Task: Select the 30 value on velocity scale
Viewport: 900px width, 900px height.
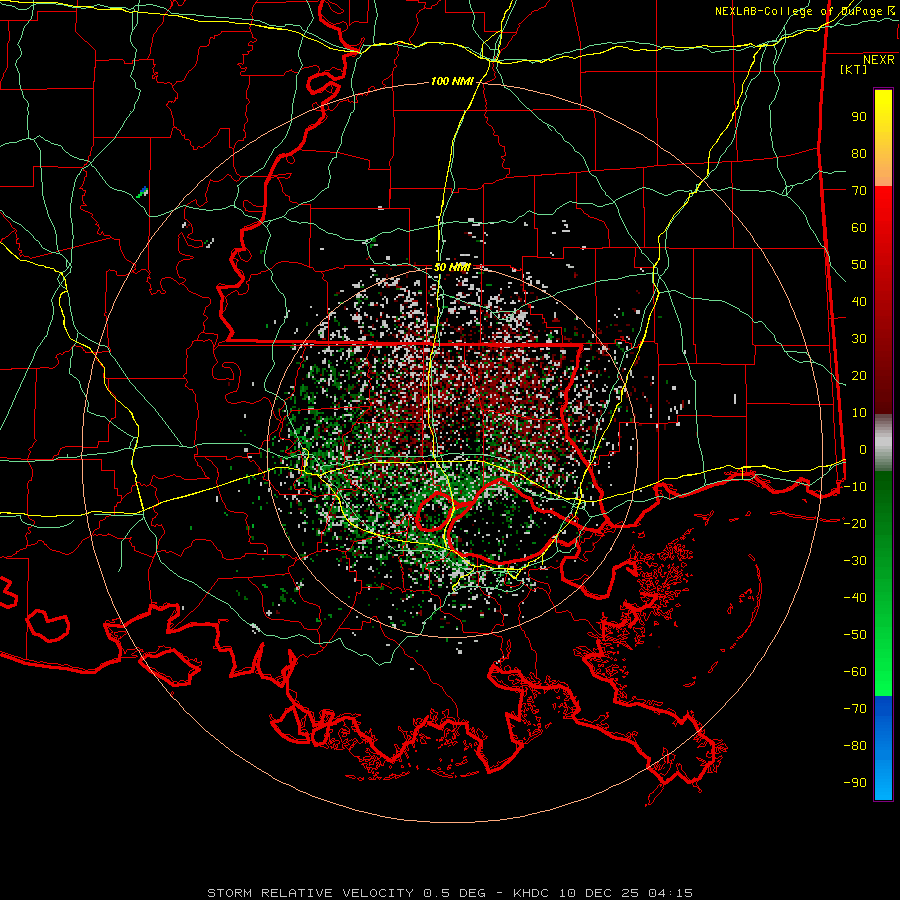Action: coord(859,339)
